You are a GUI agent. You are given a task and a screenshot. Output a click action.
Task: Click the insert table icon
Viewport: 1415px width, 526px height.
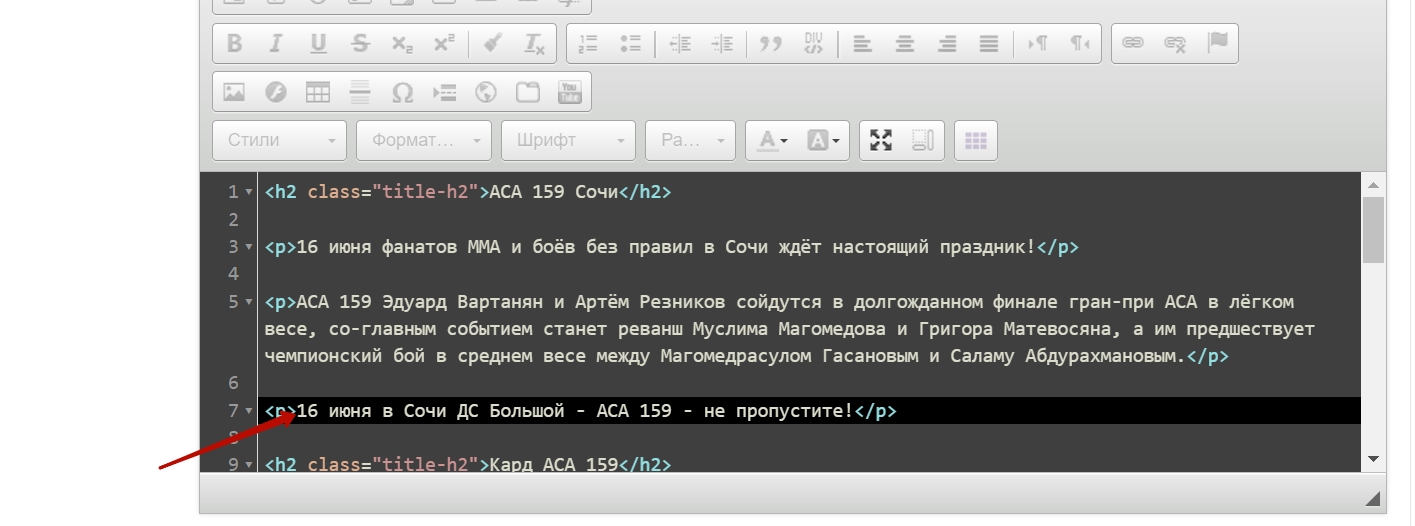[318, 92]
